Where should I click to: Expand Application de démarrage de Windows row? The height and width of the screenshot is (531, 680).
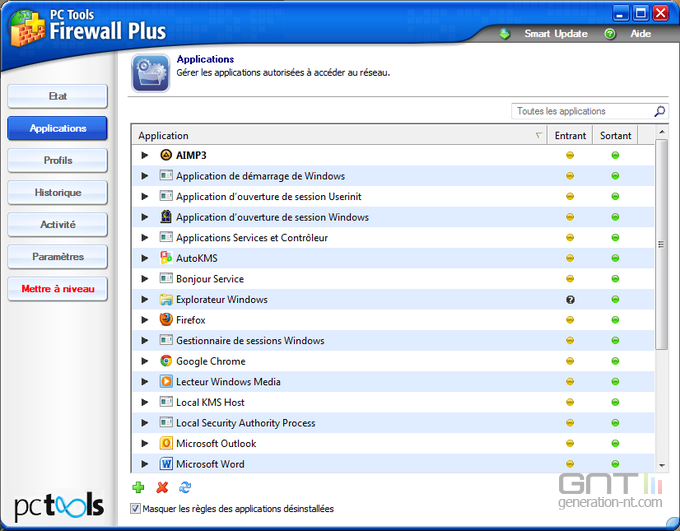point(145,176)
